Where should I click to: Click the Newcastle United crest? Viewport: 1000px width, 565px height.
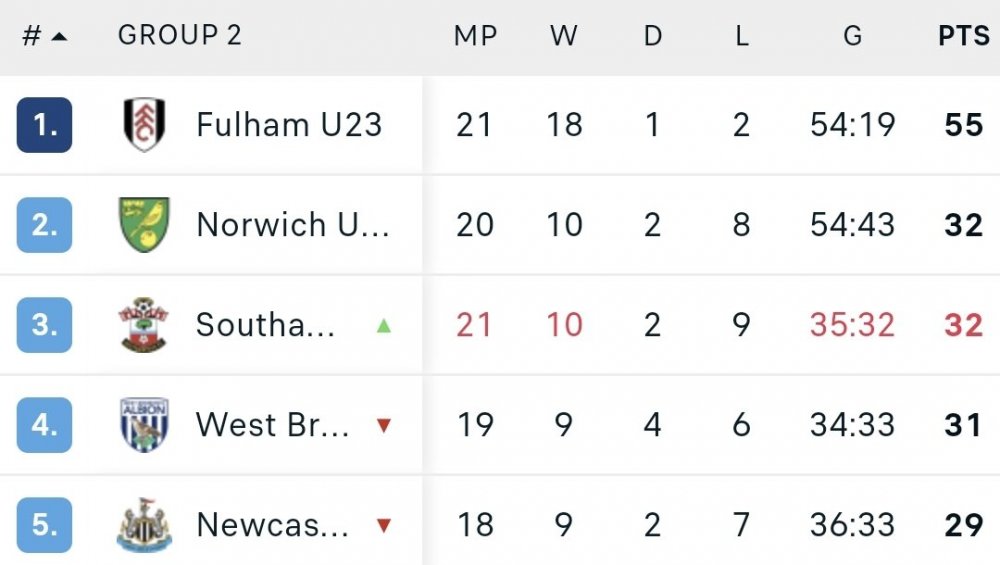pyautogui.click(x=144, y=525)
